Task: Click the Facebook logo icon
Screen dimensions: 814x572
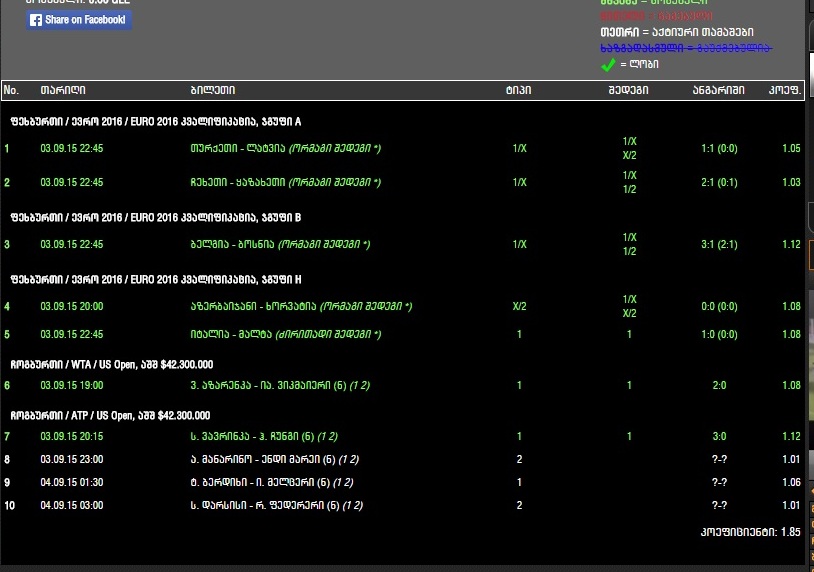Action: point(36,20)
